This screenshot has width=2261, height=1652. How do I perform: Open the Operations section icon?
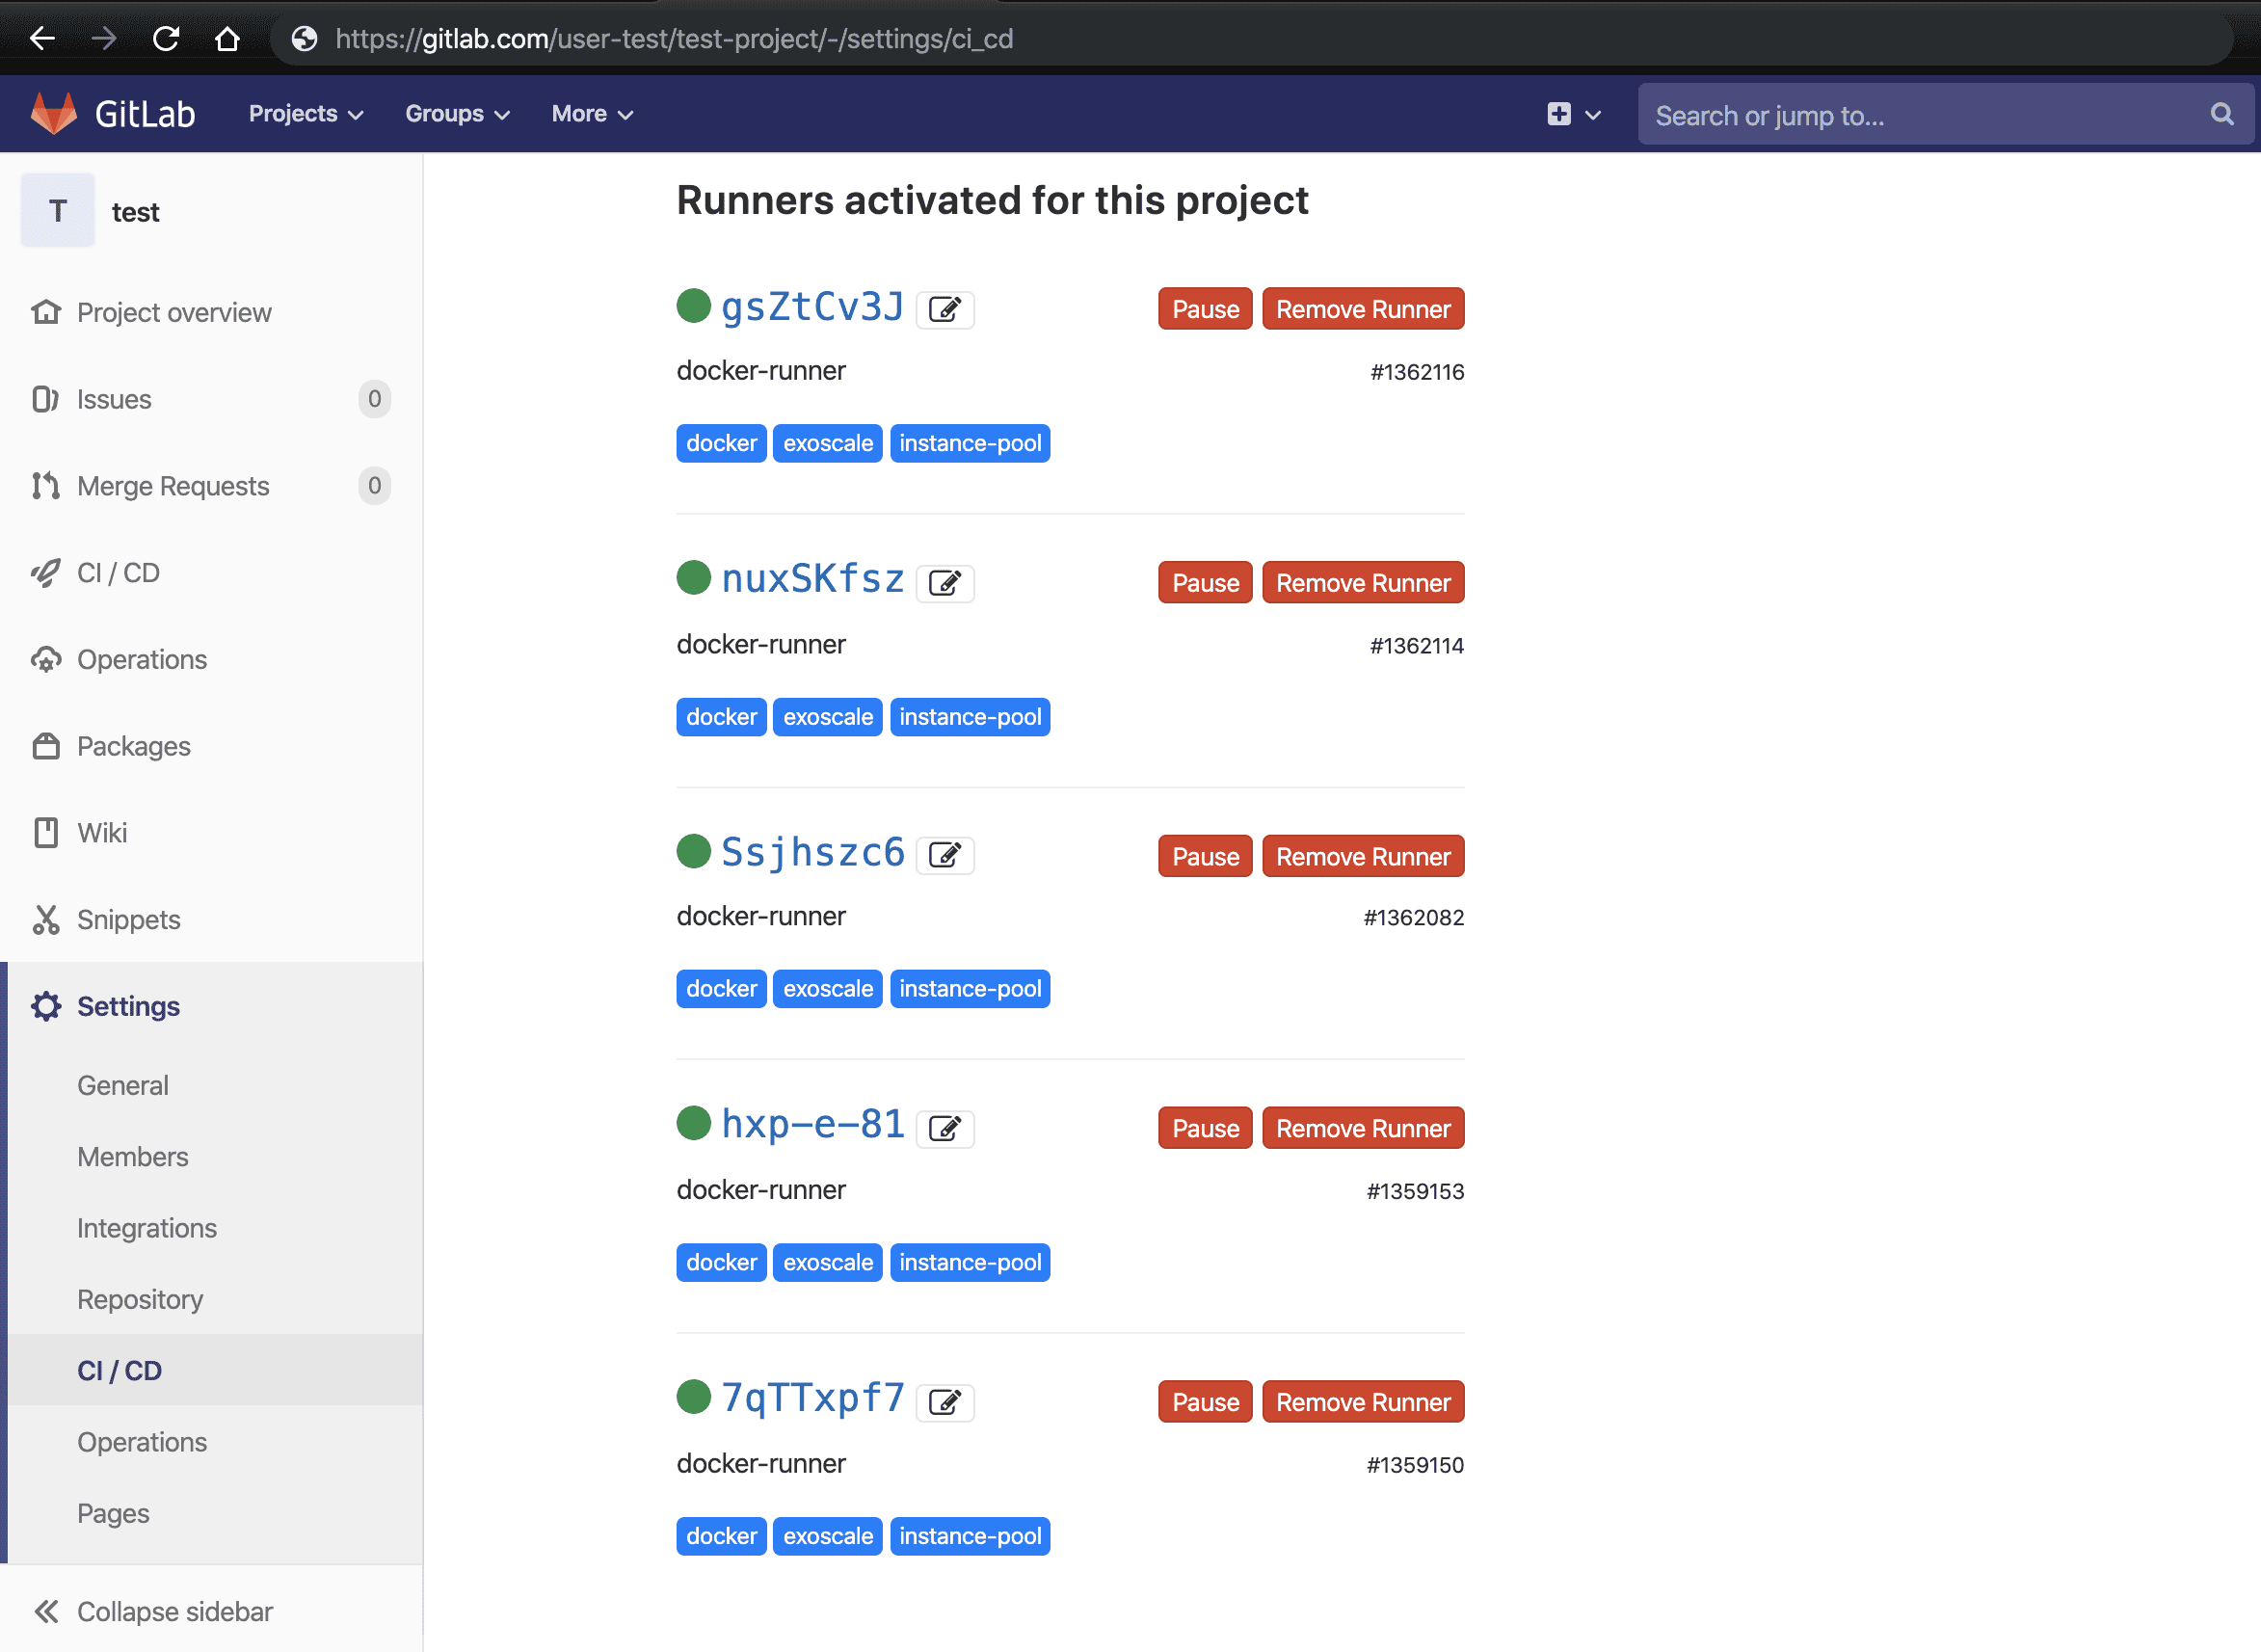tap(46, 659)
